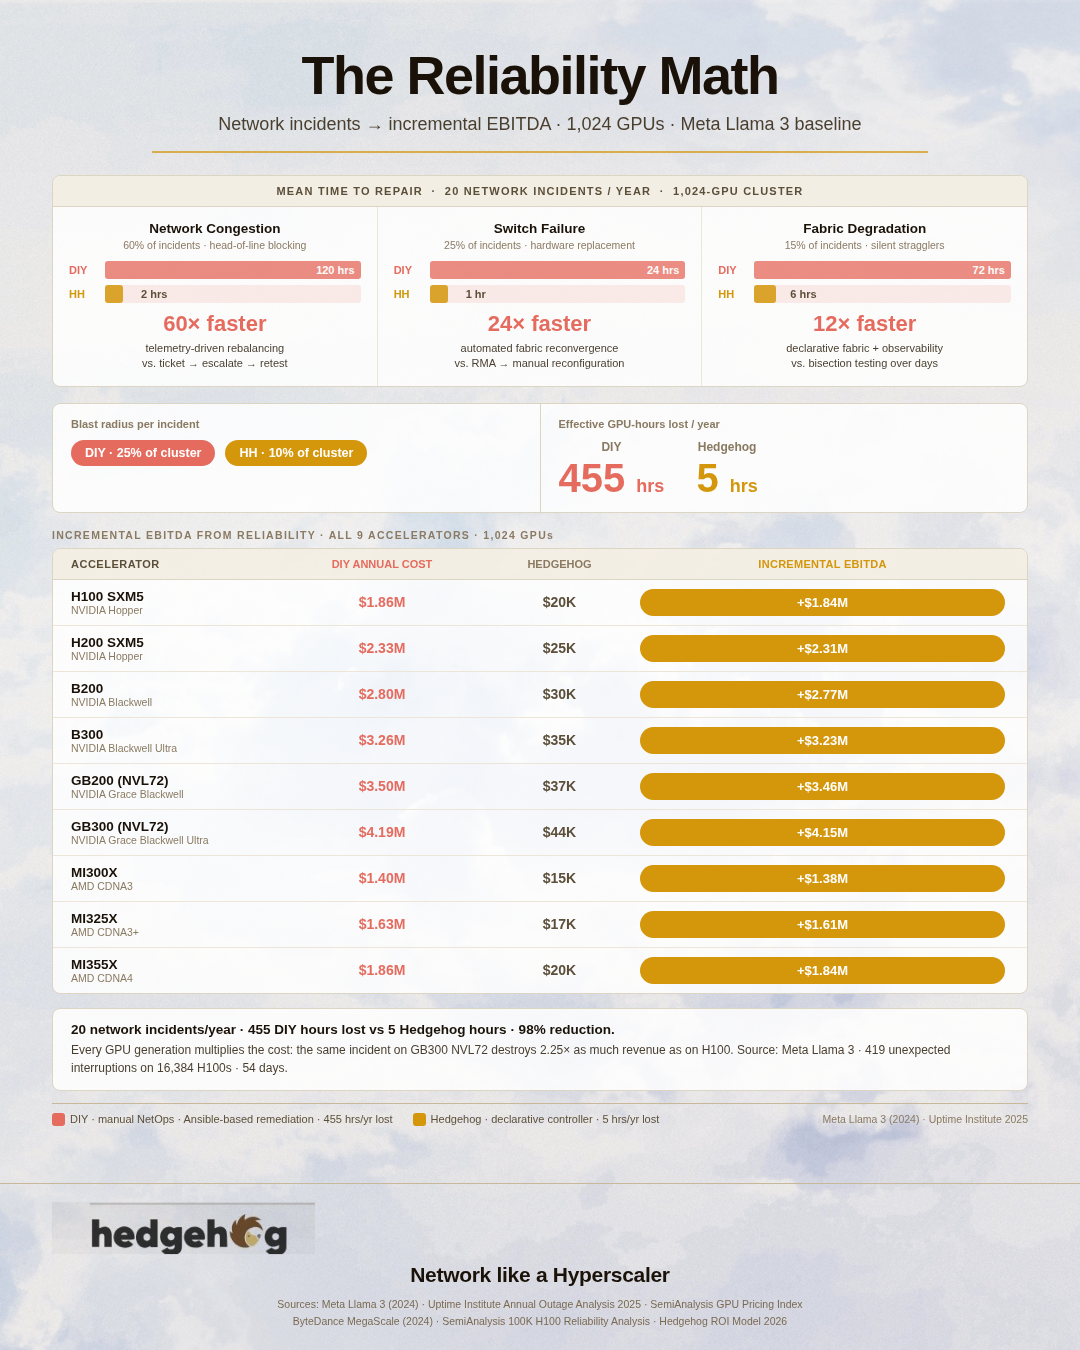Image resolution: width=1080 pixels, height=1350 pixels.
Task: Click the Network Congestion heading
Action: coord(215,229)
